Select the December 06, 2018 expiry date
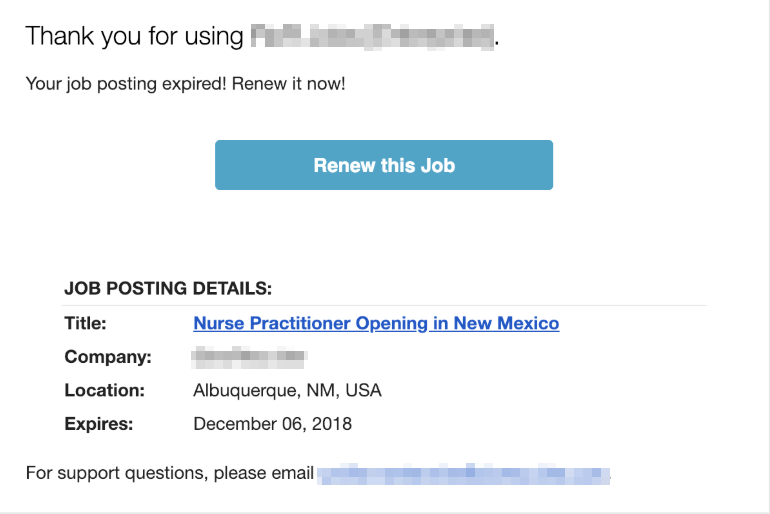 click(273, 424)
